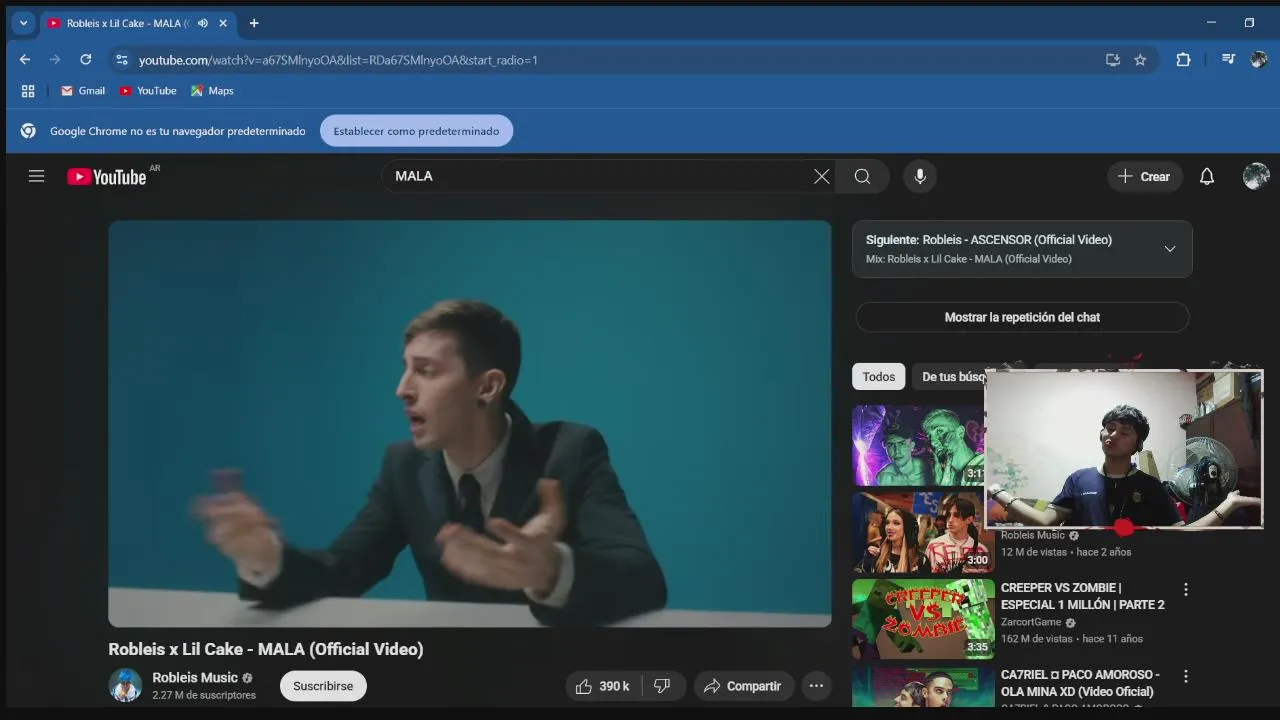Close the current browser tab
This screenshot has width=1280, height=720.
pyautogui.click(x=223, y=23)
